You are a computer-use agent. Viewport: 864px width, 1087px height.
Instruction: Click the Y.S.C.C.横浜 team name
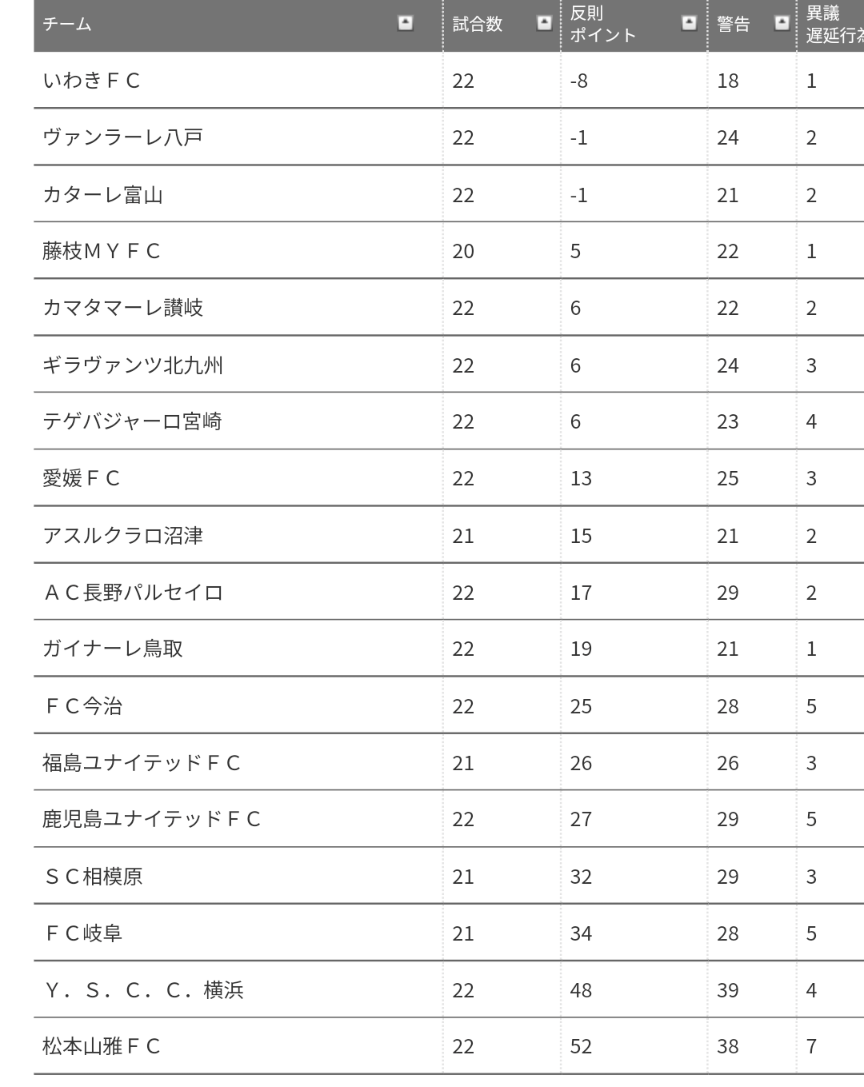point(144,990)
